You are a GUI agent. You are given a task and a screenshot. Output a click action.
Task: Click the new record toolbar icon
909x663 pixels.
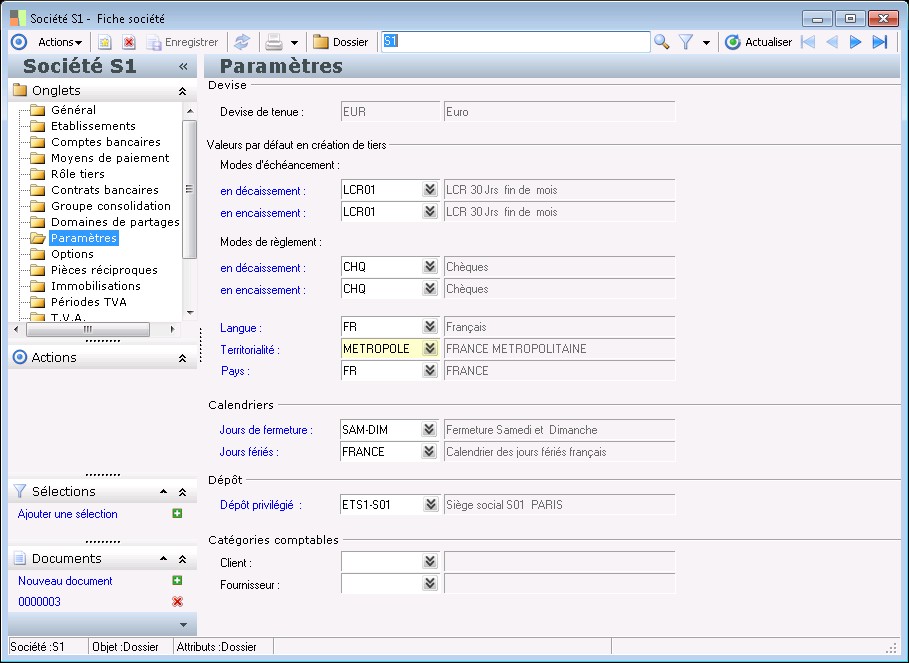104,42
